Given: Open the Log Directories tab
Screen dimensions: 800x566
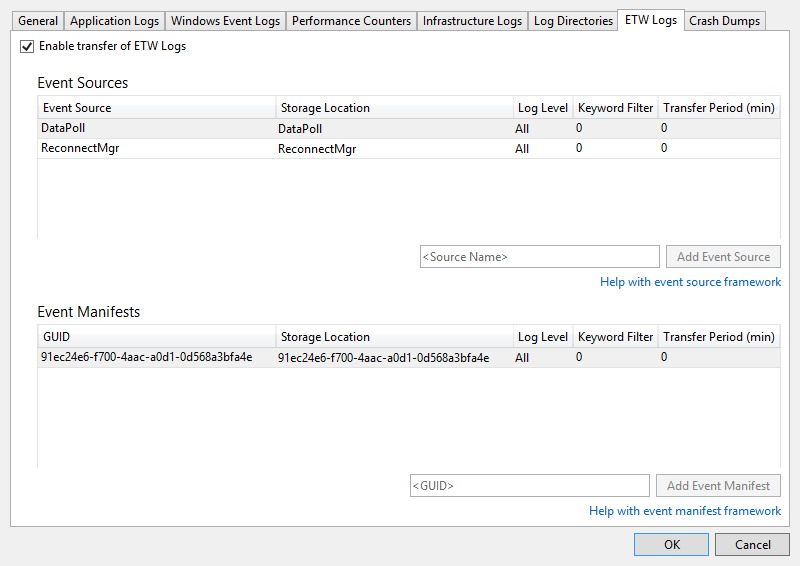Looking at the screenshot, I should [573, 21].
